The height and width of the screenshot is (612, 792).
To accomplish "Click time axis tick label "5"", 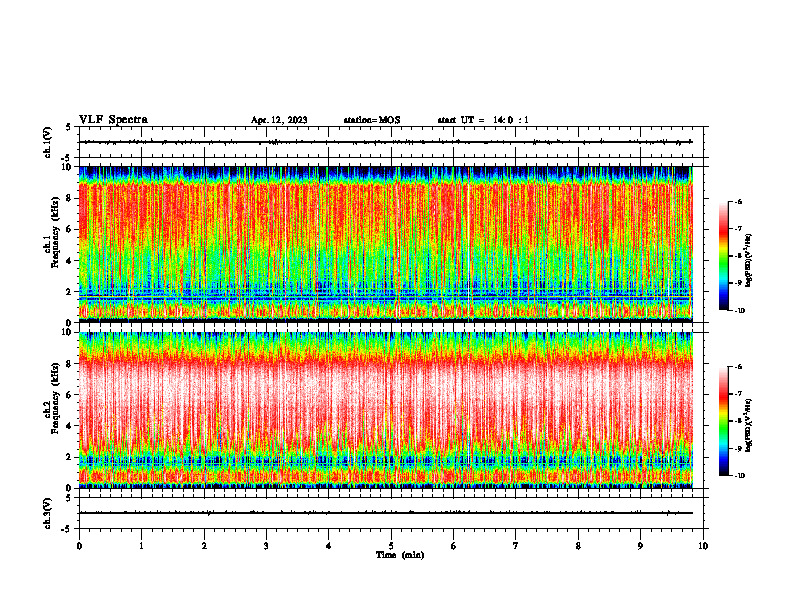I will [x=391, y=546].
